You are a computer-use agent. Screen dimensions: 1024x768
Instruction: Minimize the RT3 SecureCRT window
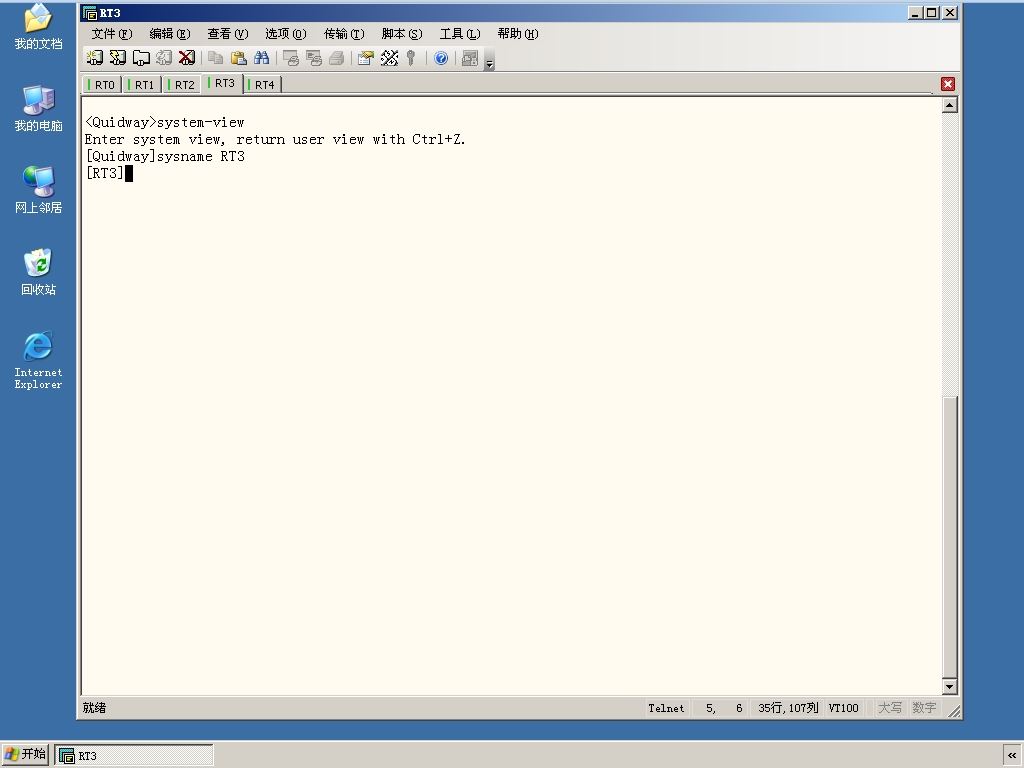click(x=915, y=12)
